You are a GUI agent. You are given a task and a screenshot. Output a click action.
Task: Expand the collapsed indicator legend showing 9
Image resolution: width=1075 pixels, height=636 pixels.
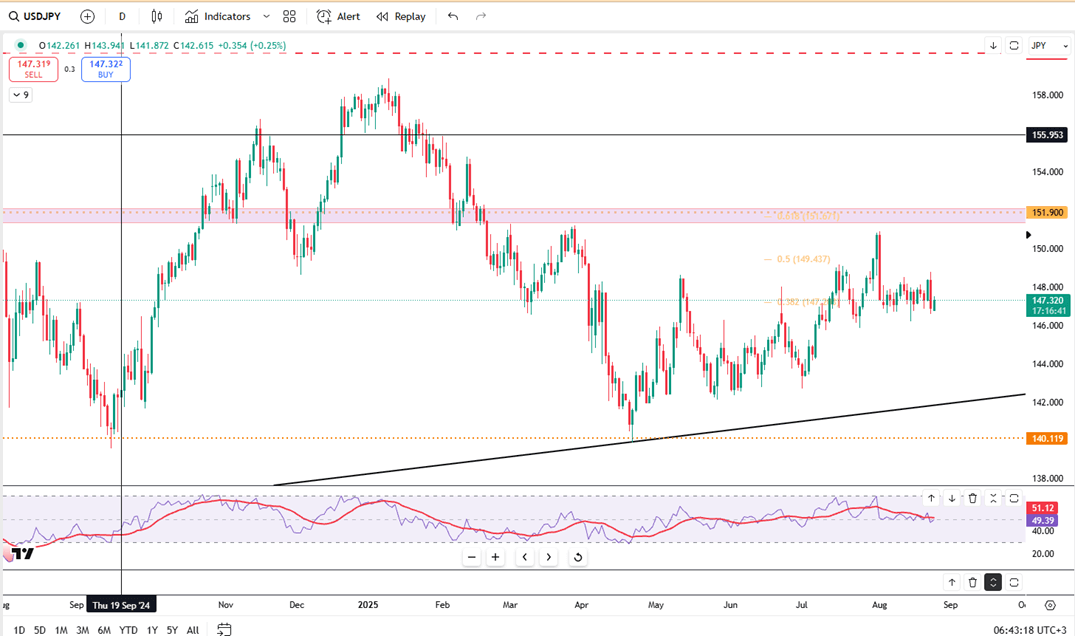click(x=20, y=95)
